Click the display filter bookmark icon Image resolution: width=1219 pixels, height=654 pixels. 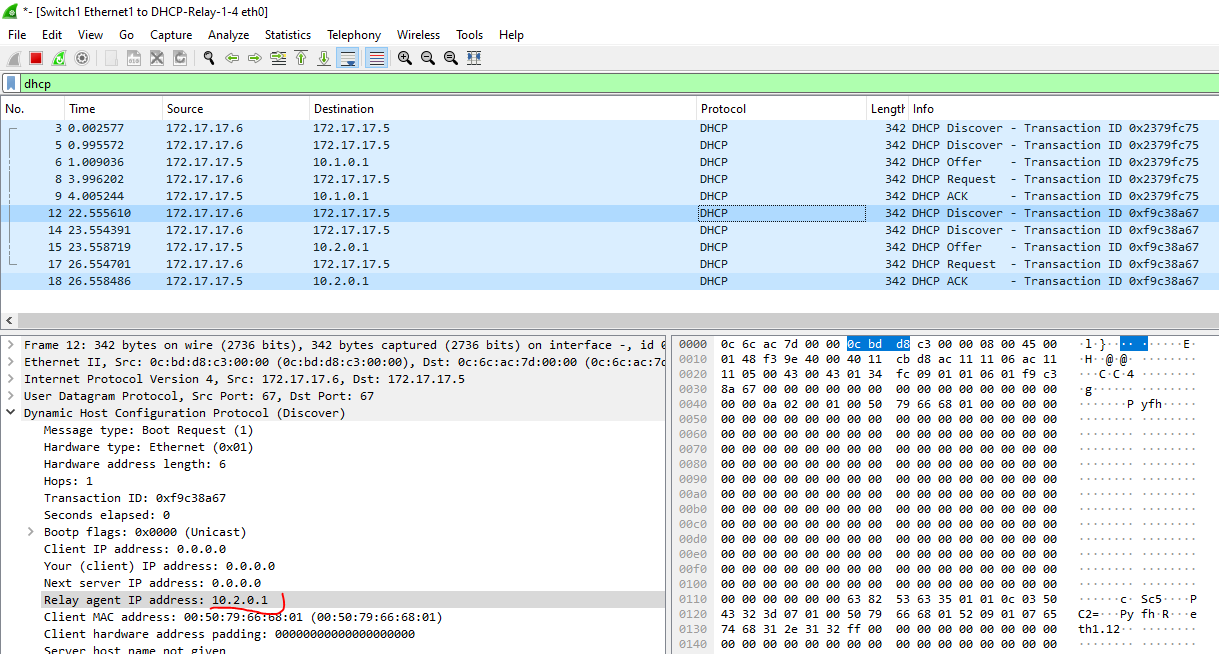pos(11,84)
